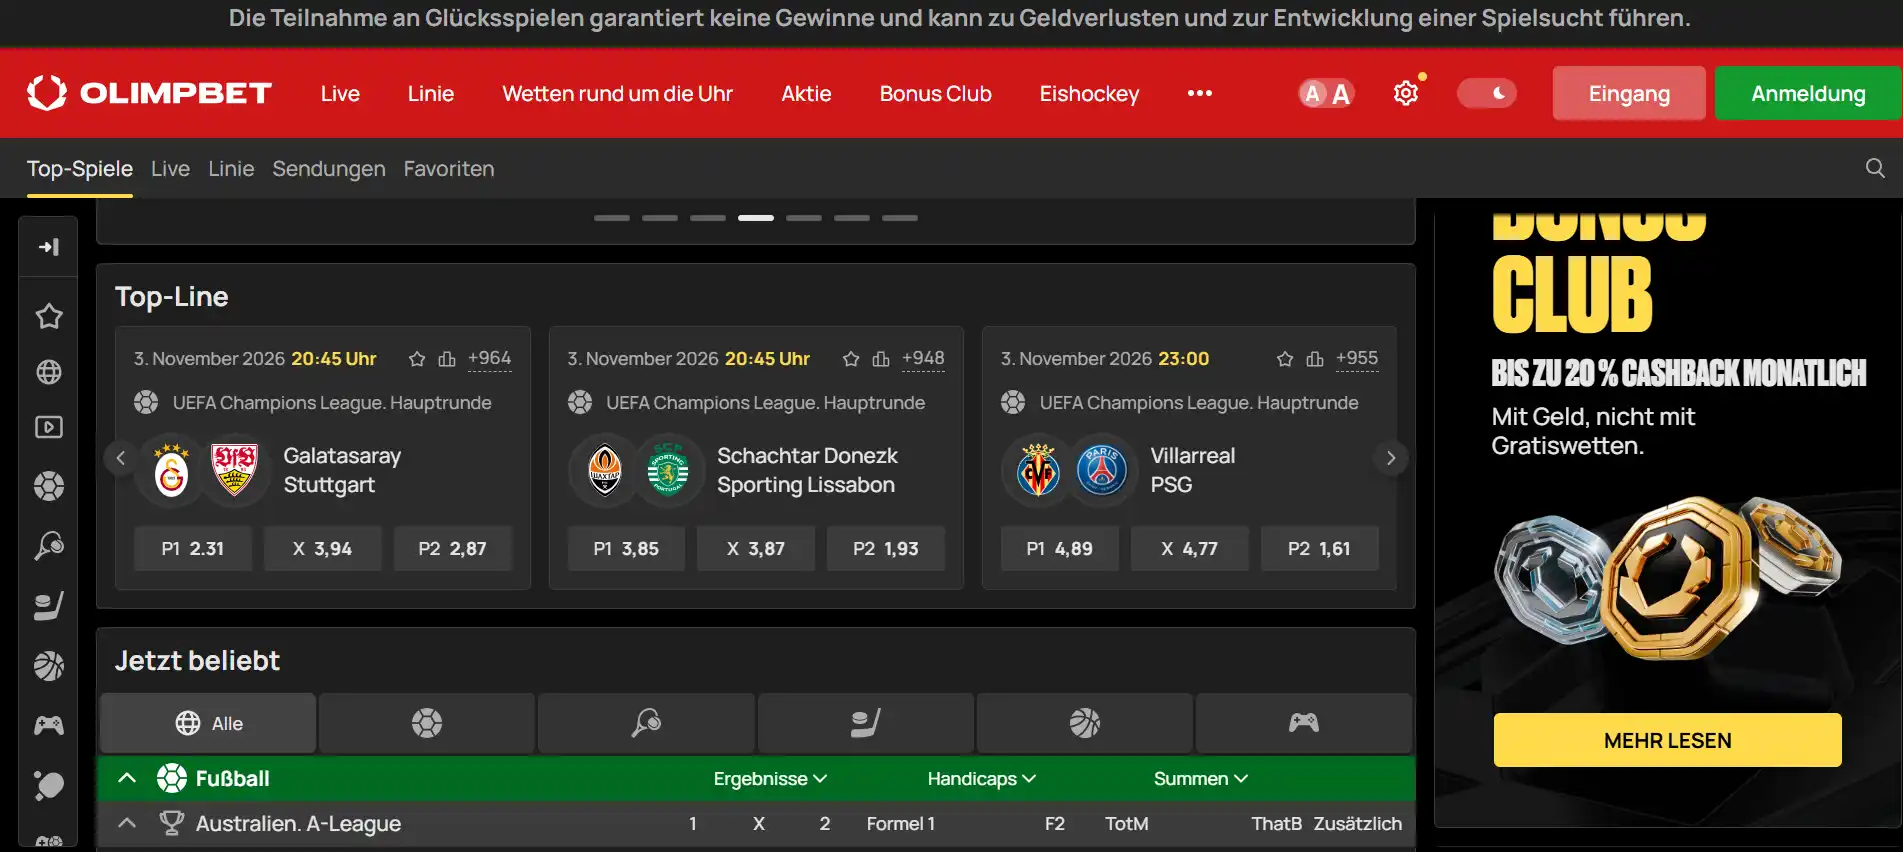Screen dimensions: 1903x852
Task: Open the more menu with three dots
Action: coord(1200,93)
